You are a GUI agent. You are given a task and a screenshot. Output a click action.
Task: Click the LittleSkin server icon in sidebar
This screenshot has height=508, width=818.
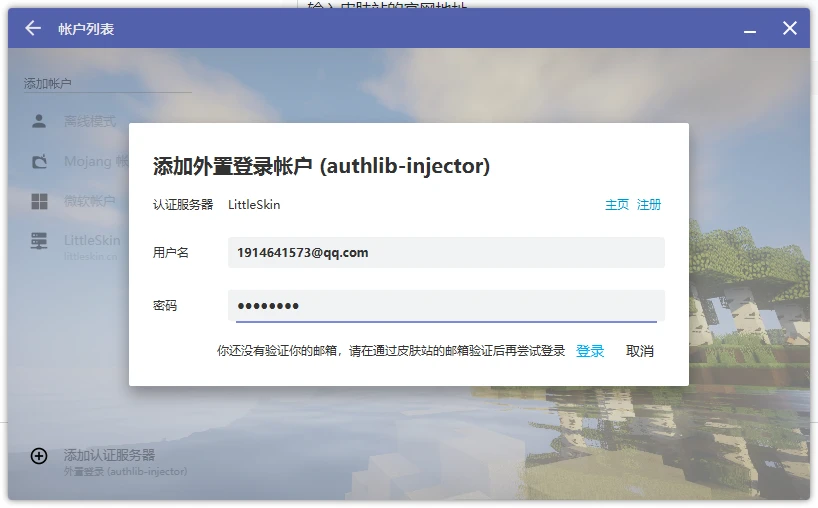[39, 241]
